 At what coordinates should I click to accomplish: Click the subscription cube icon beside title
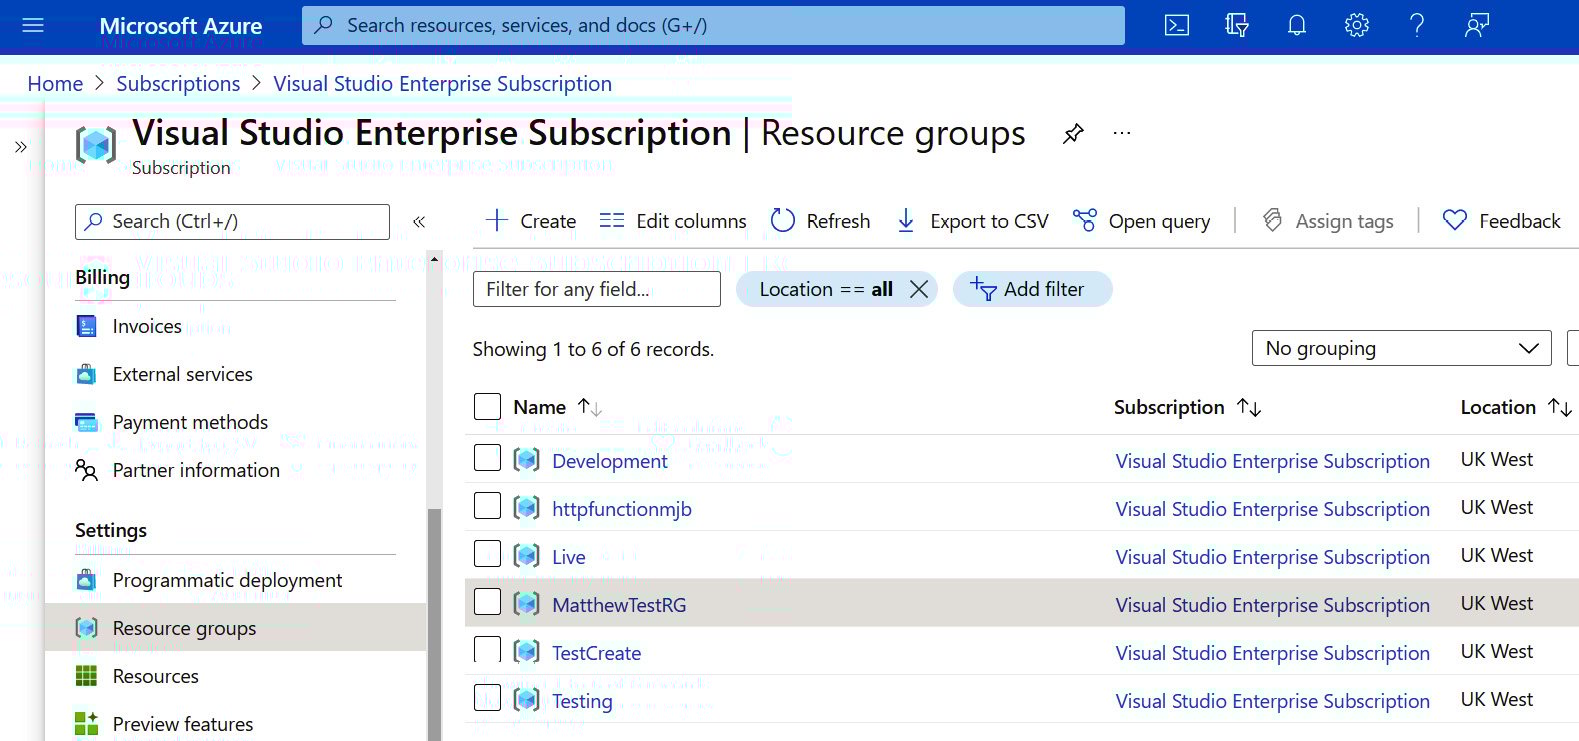click(96, 146)
